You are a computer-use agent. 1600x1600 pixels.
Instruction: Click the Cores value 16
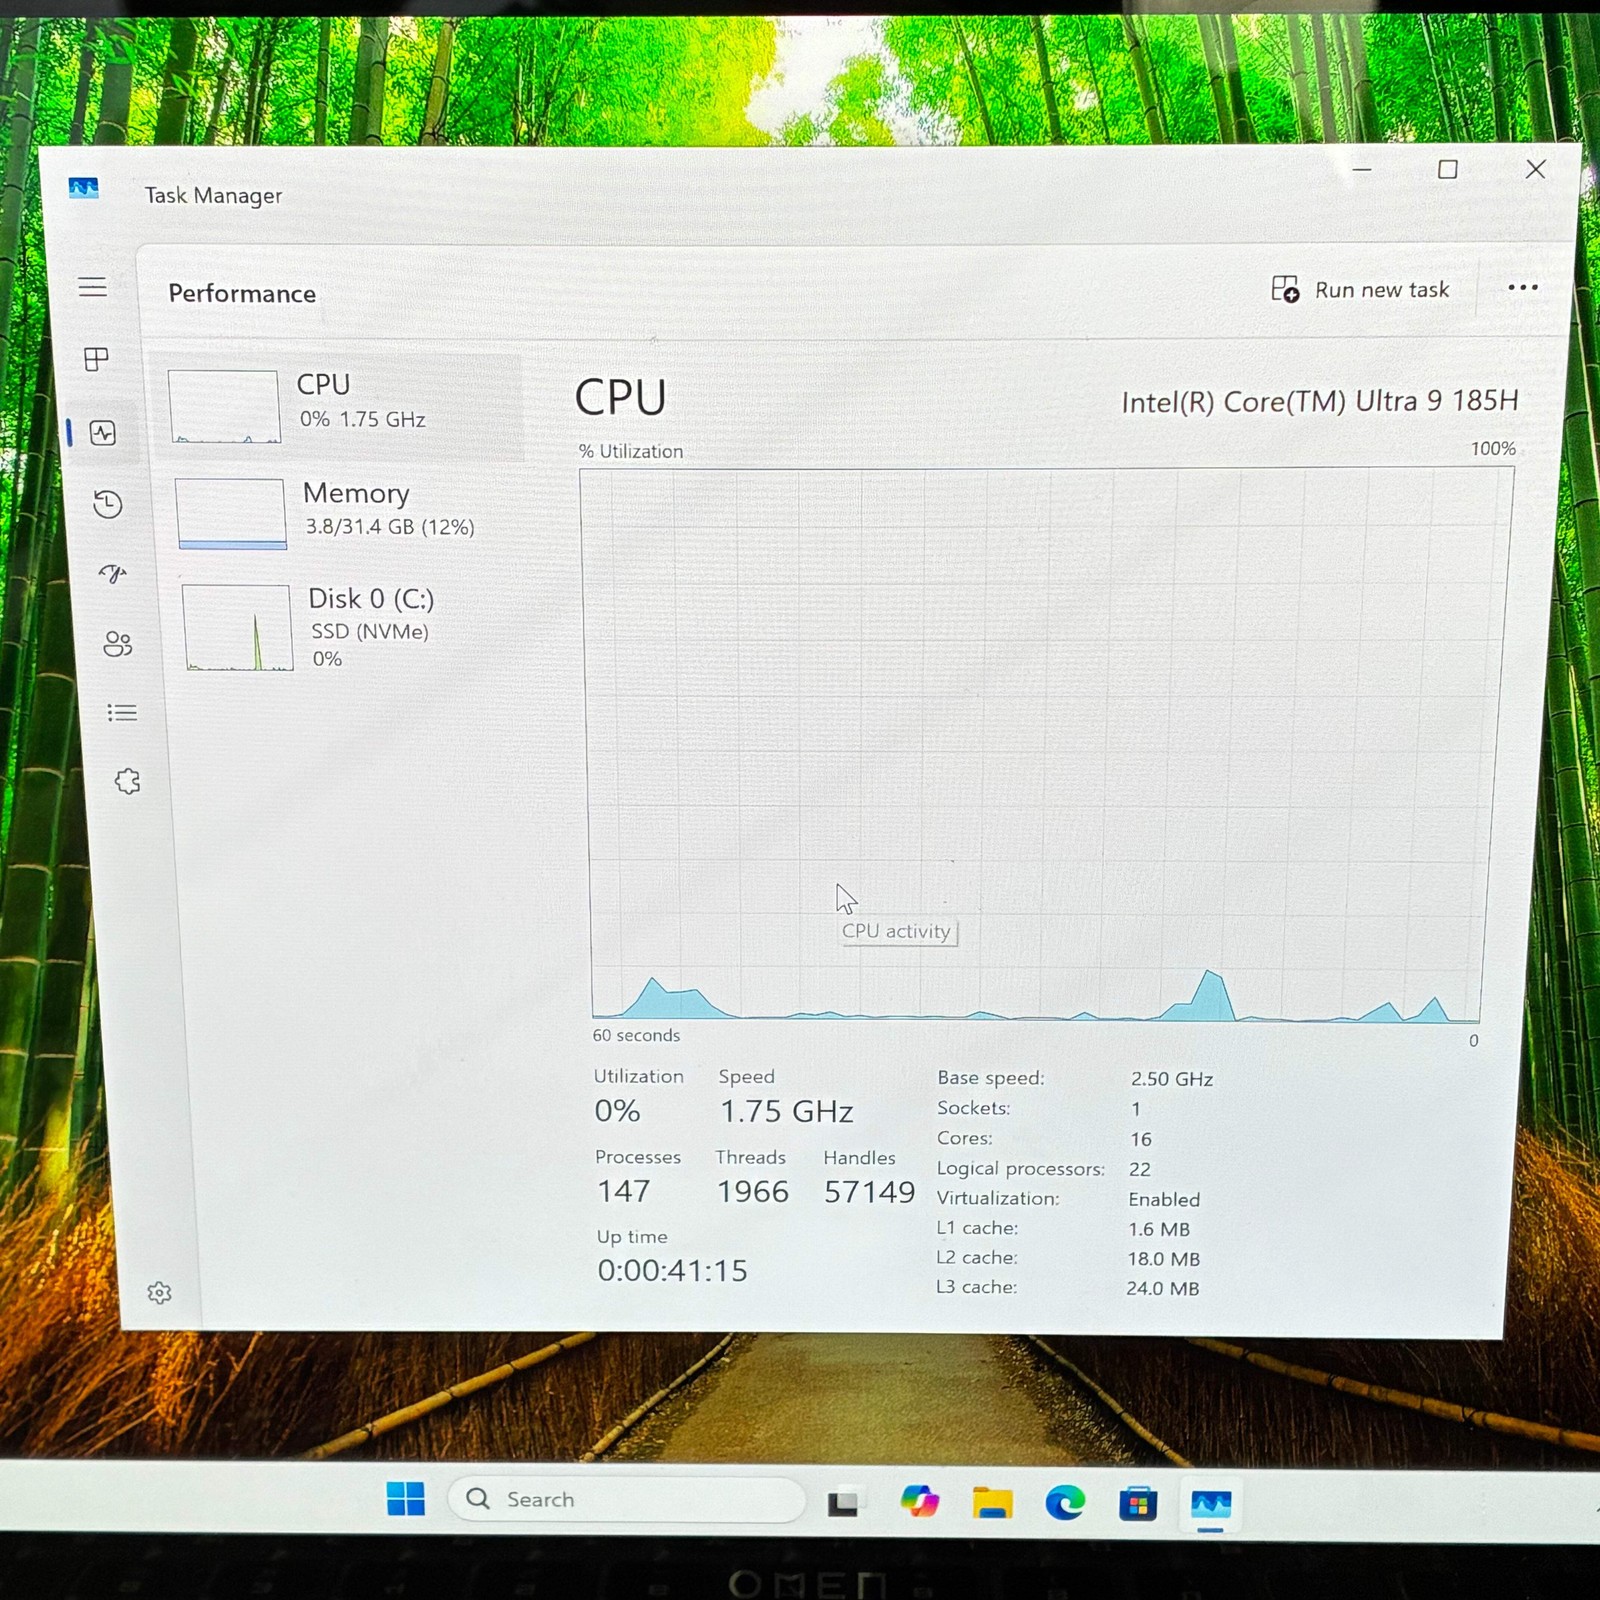[x=1141, y=1139]
